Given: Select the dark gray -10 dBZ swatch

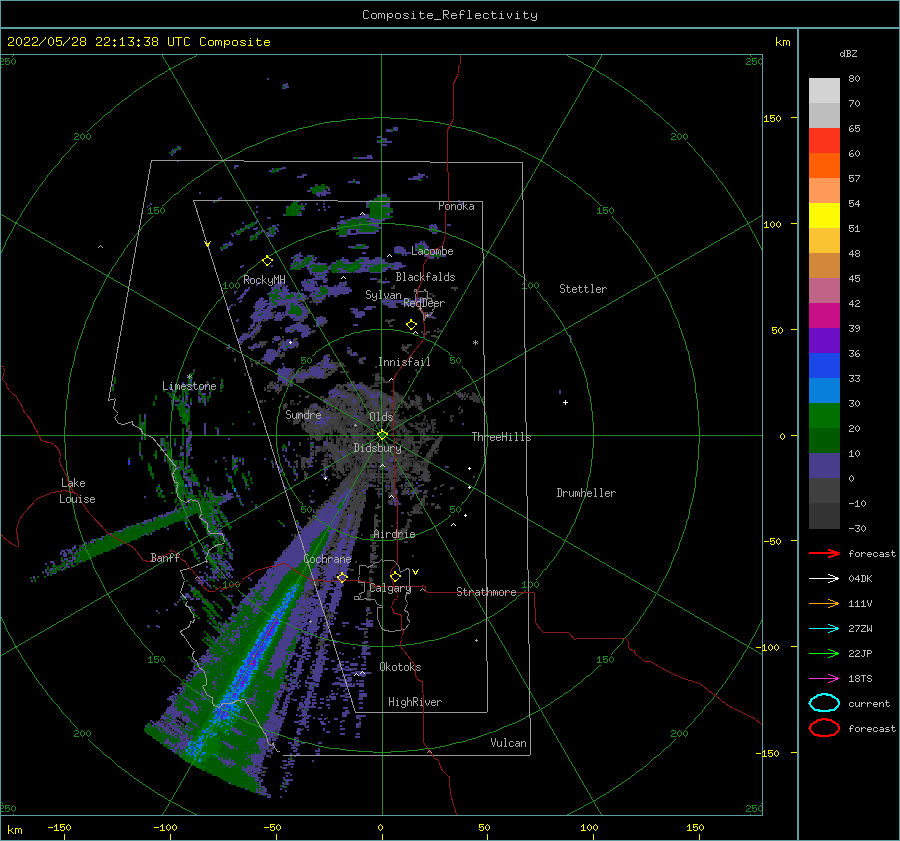Looking at the screenshot, I should [824, 516].
